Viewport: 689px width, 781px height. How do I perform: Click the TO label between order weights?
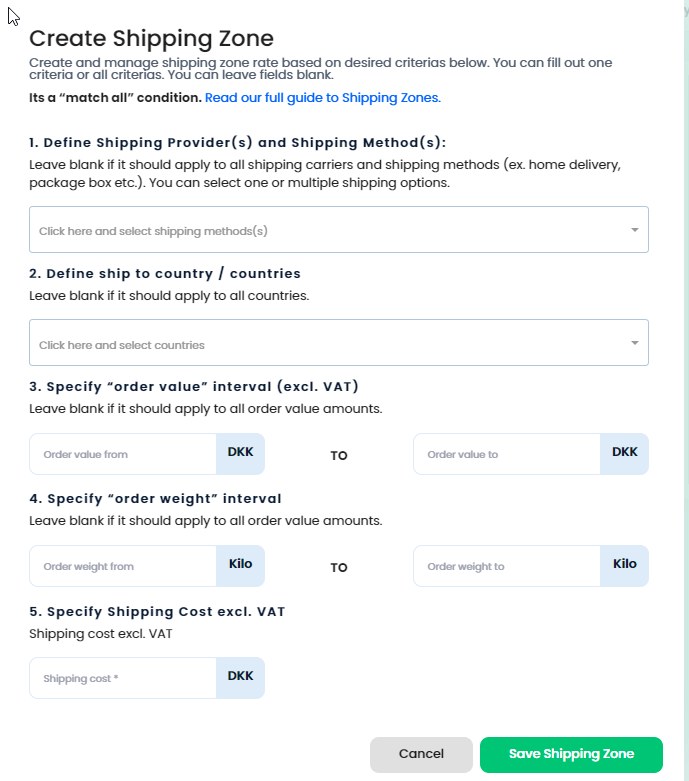[339, 568]
